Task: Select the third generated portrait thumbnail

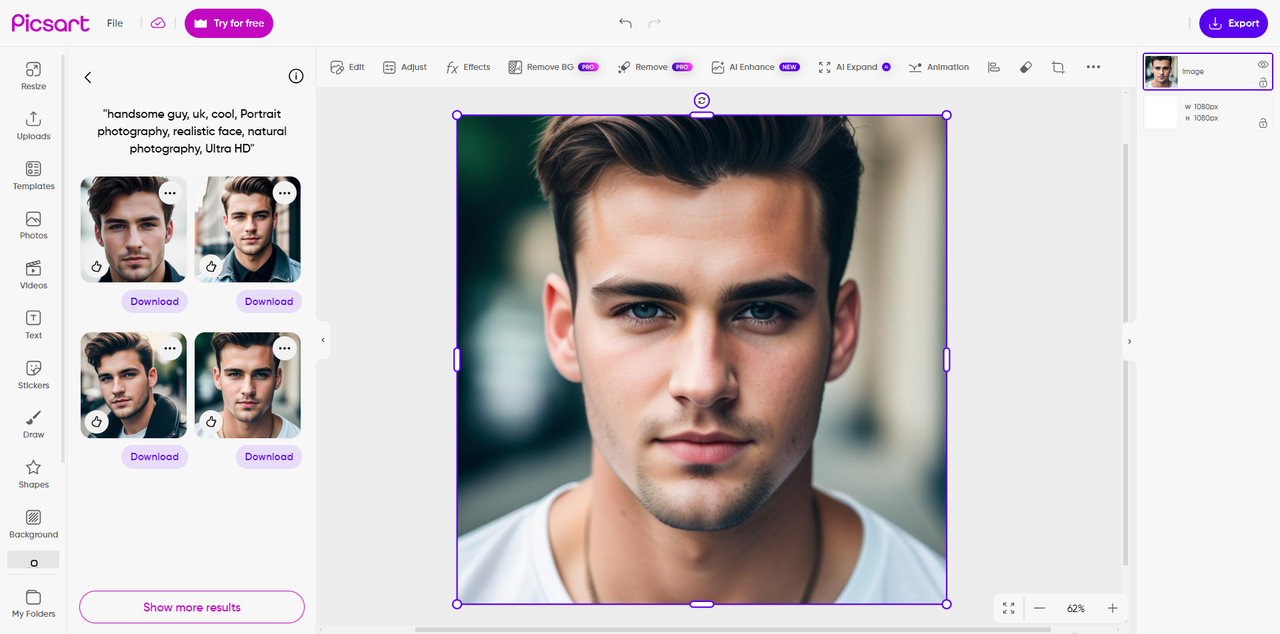Action: pos(133,385)
